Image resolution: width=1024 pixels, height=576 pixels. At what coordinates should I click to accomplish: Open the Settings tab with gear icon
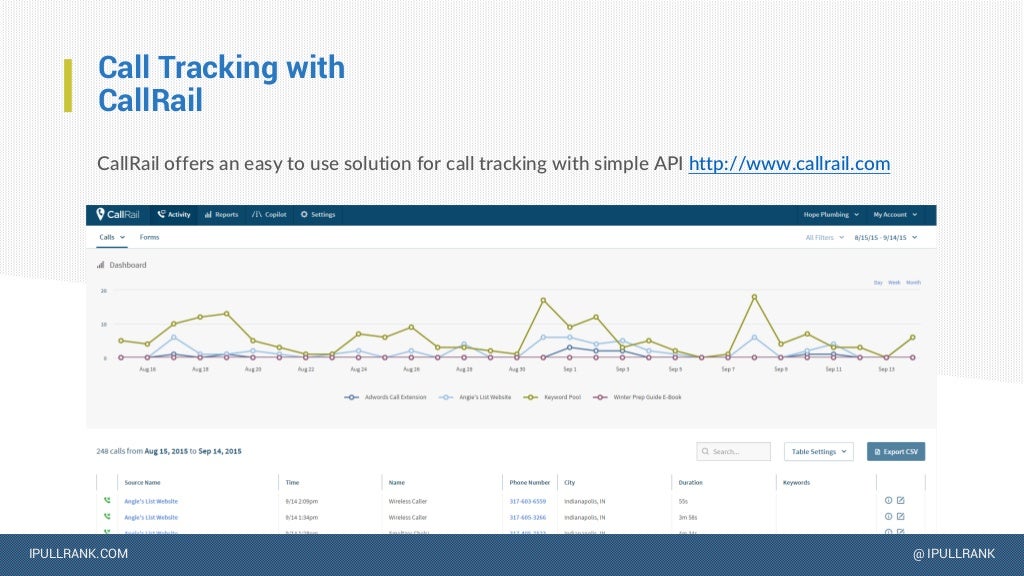point(317,214)
